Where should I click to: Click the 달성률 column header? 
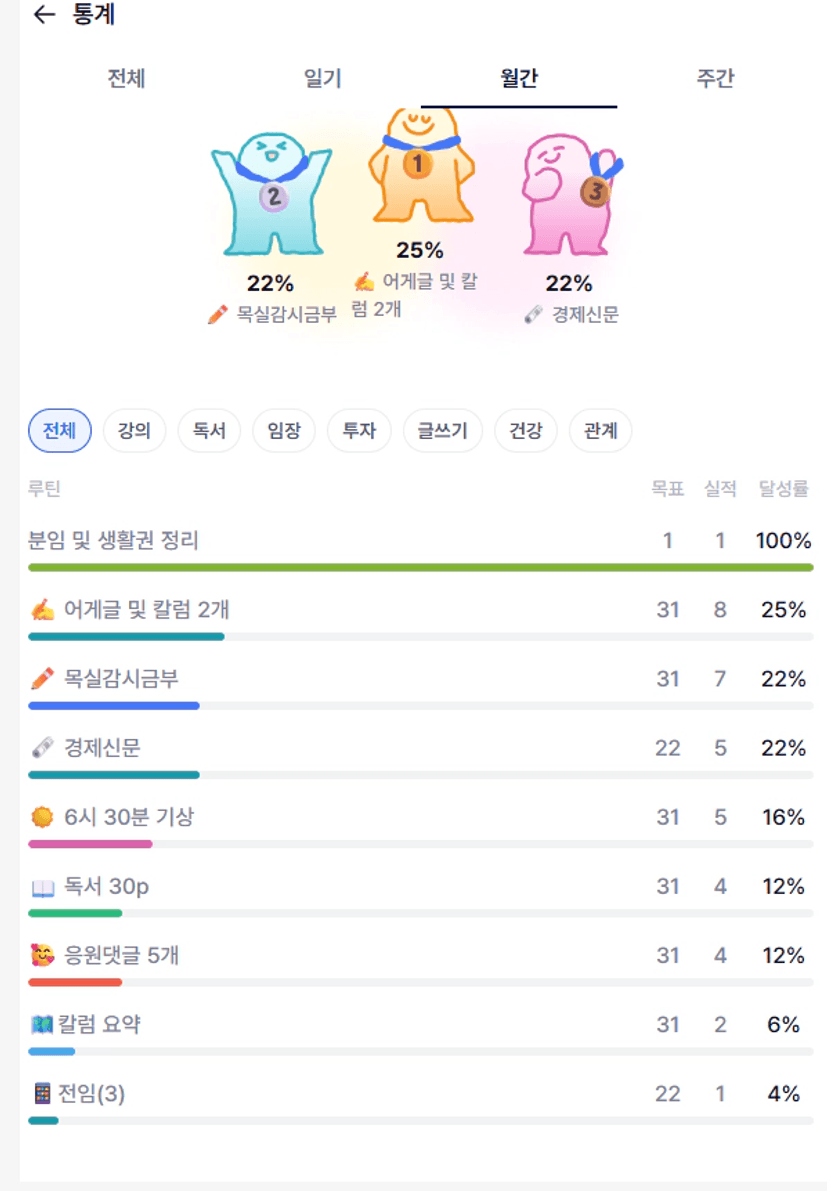coord(783,489)
